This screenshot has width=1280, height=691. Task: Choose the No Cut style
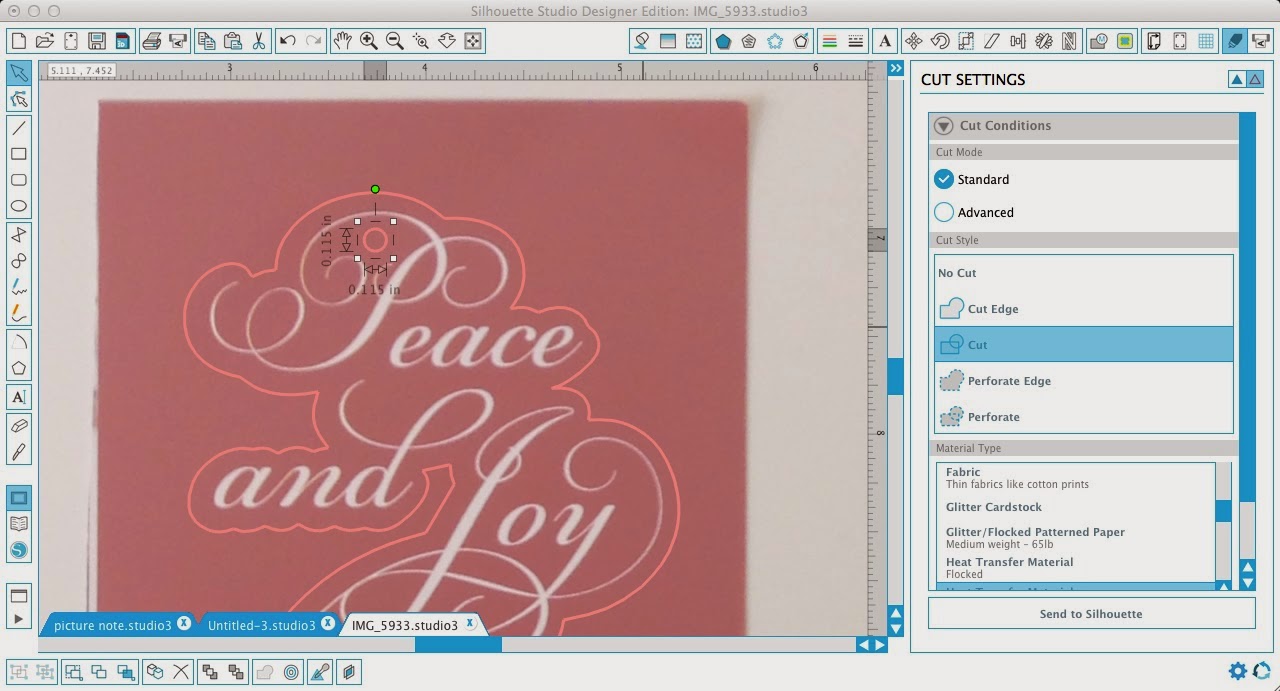pos(1084,273)
